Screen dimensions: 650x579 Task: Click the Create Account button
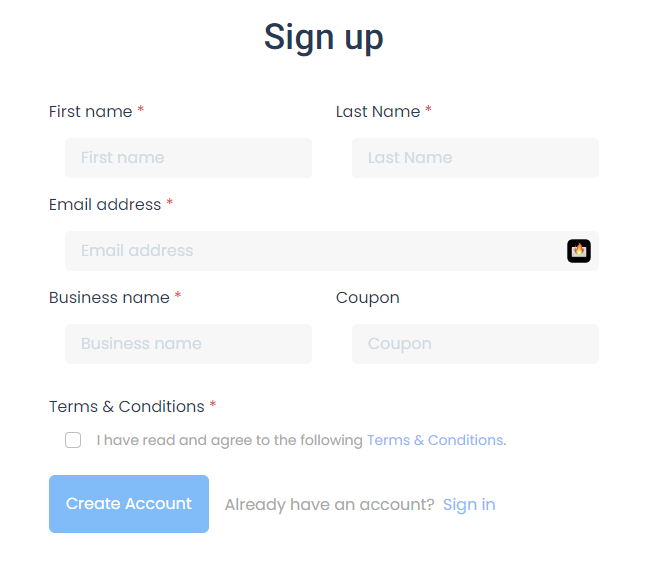129,504
